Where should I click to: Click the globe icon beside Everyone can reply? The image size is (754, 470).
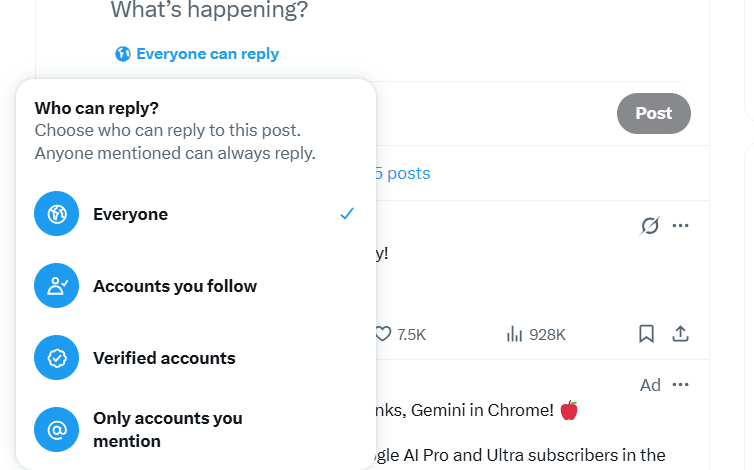[x=122, y=54]
